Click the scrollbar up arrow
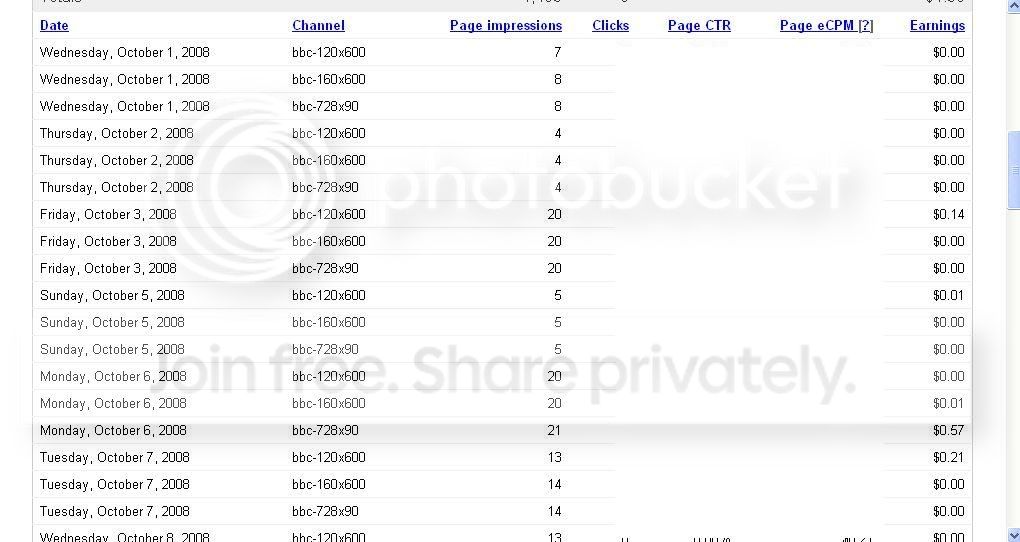The height and width of the screenshot is (542, 1020). pos(1013,5)
